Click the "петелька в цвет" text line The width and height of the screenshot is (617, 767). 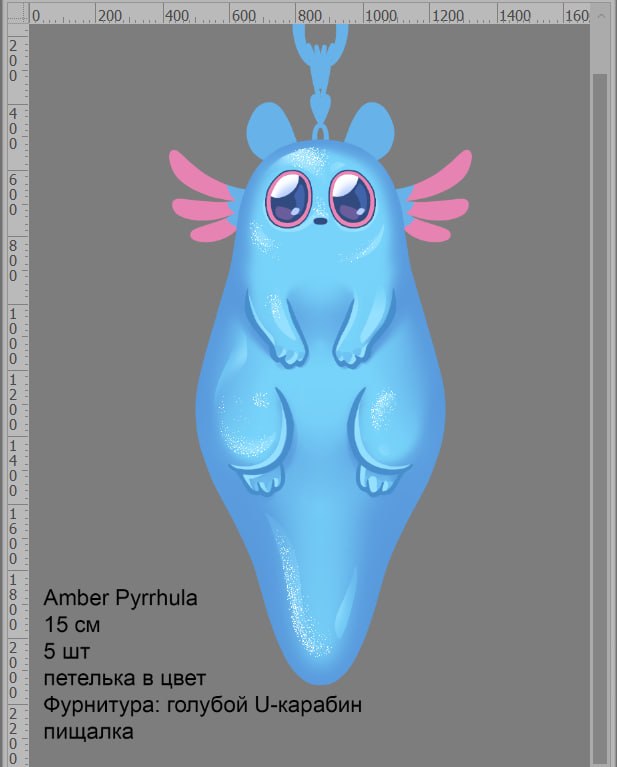coord(125,678)
